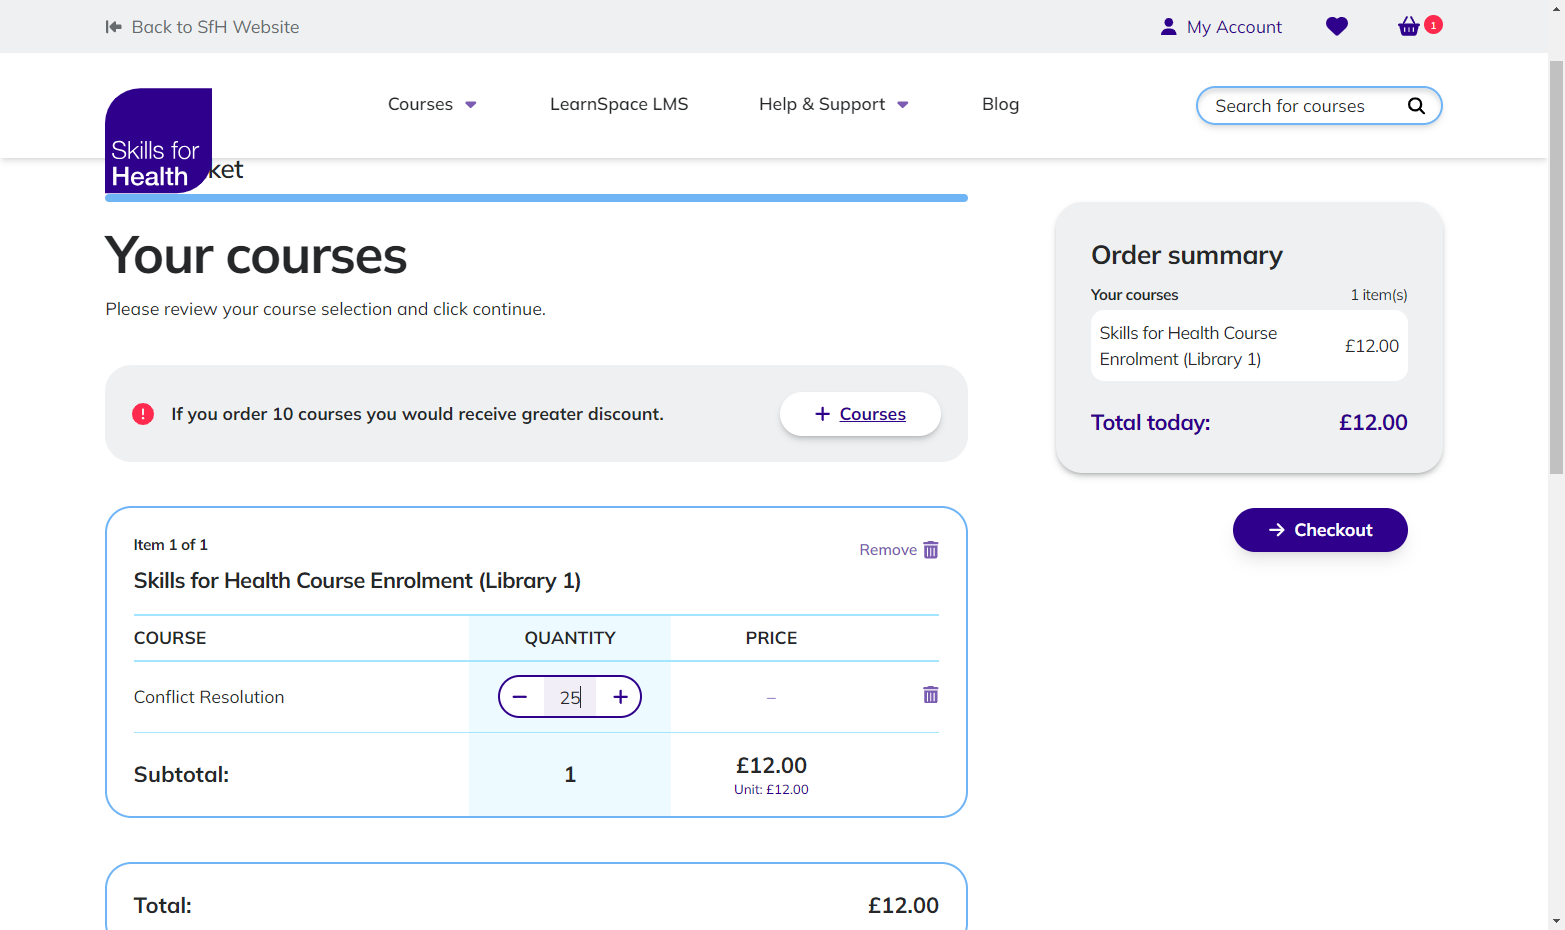Click the Unit: £12.00 price text
Screen dimensions: 1565x930
(x=771, y=790)
